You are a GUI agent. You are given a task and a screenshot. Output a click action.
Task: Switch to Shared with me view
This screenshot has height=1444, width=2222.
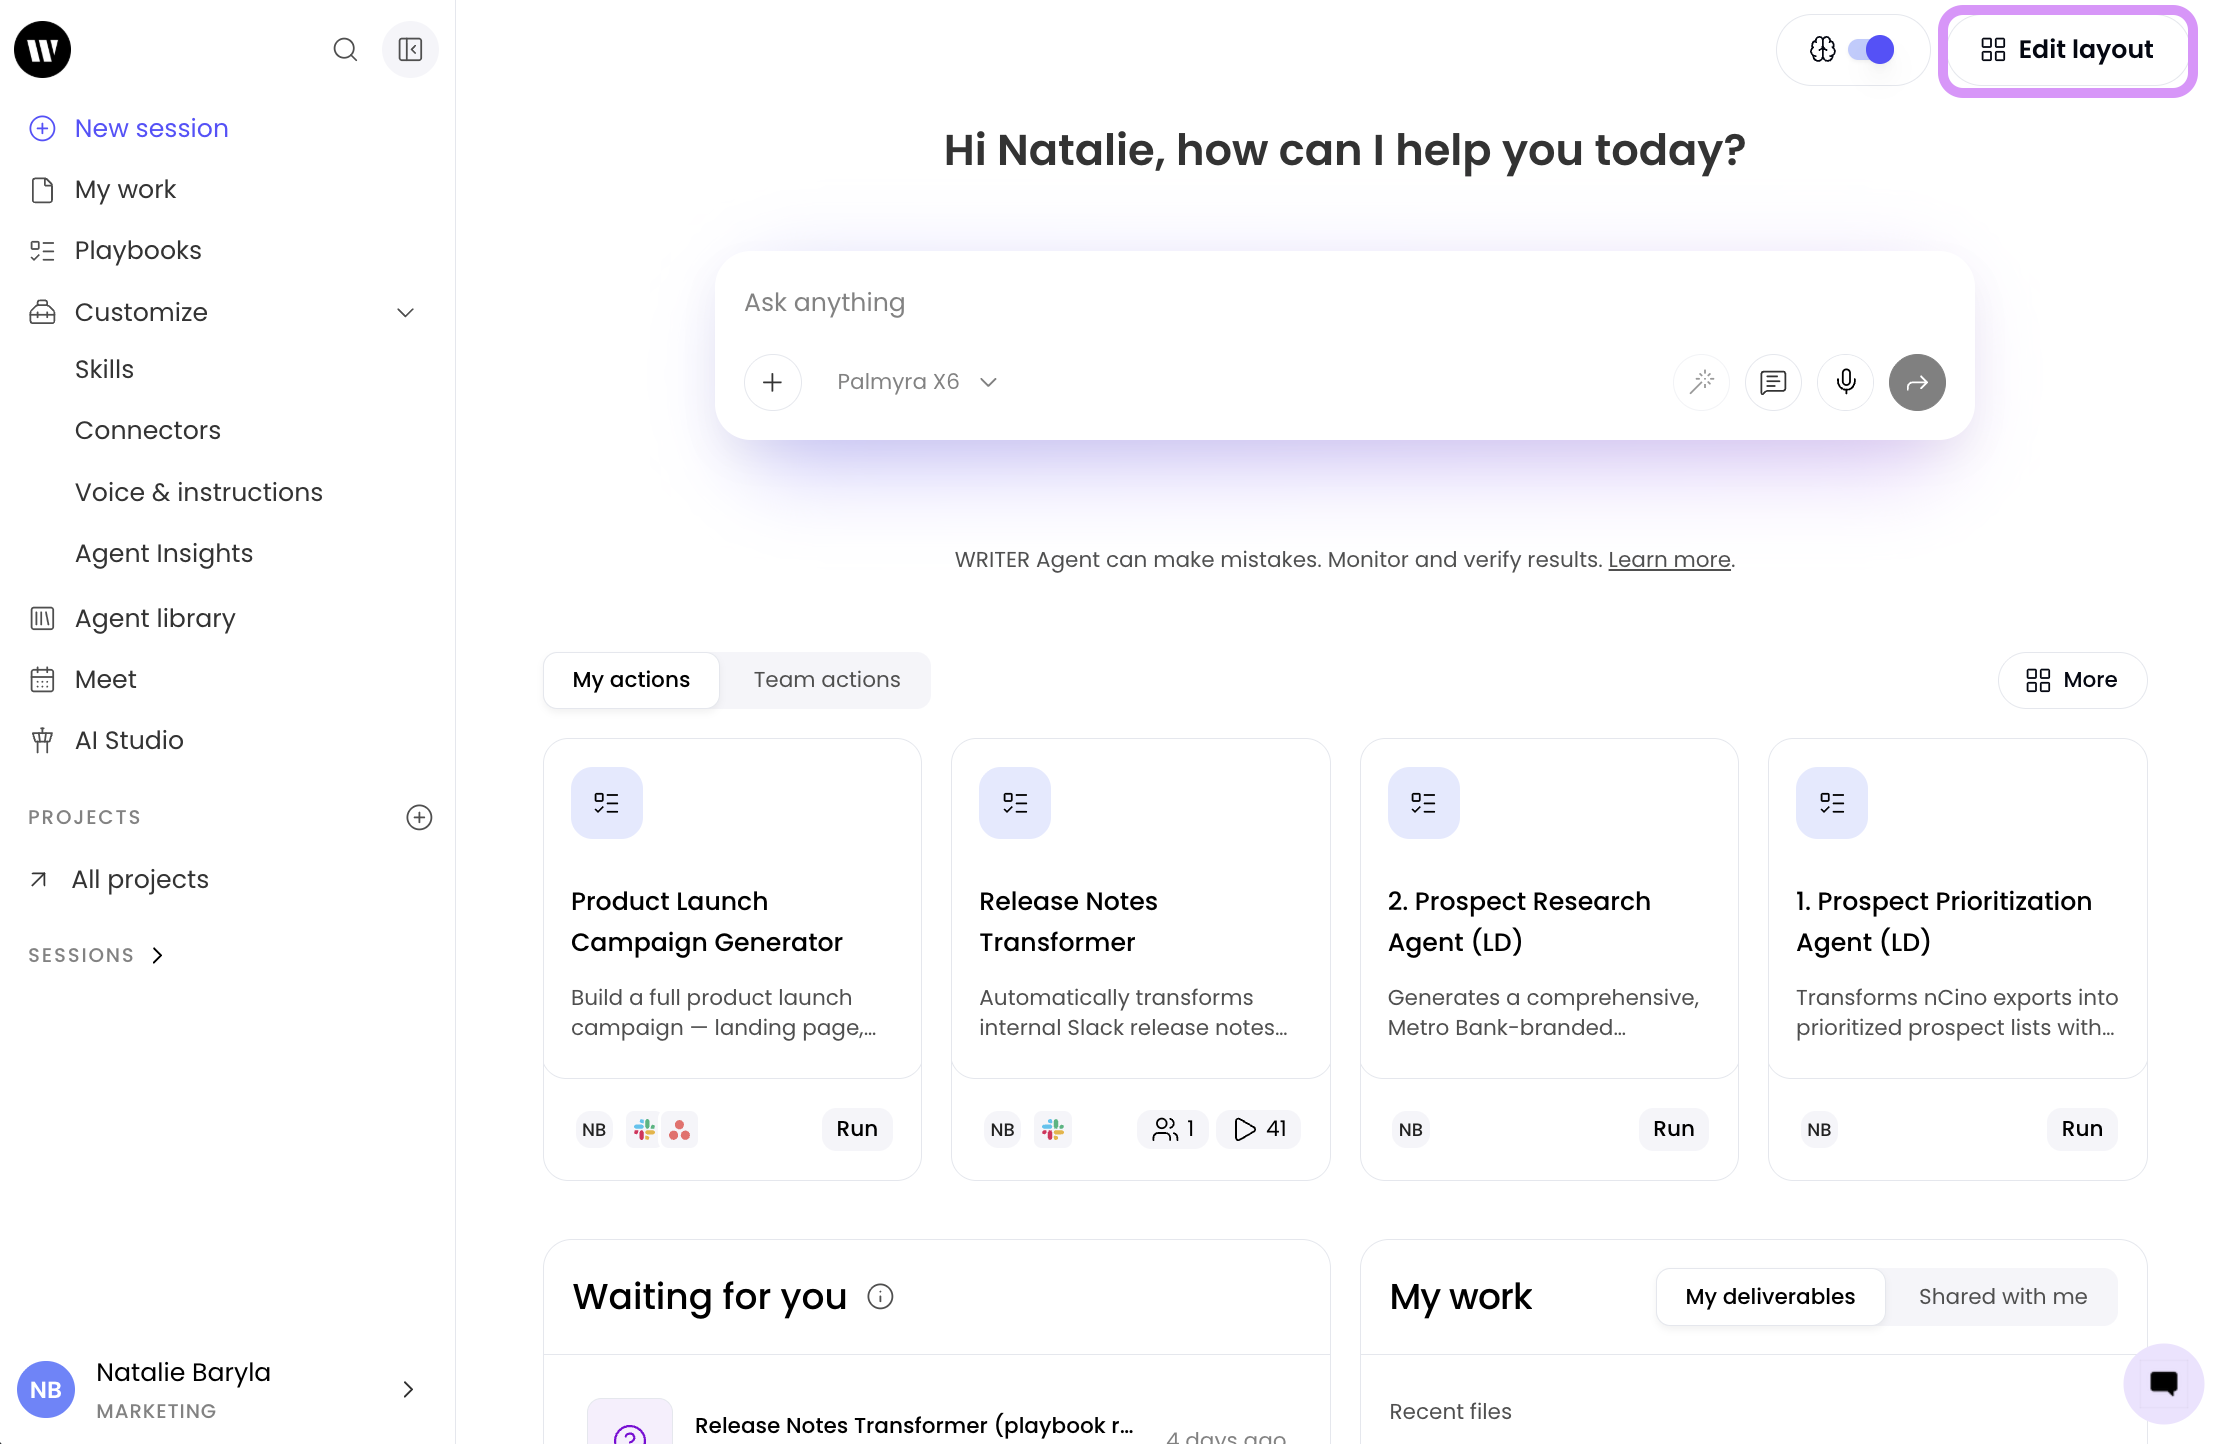[2002, 1297]
